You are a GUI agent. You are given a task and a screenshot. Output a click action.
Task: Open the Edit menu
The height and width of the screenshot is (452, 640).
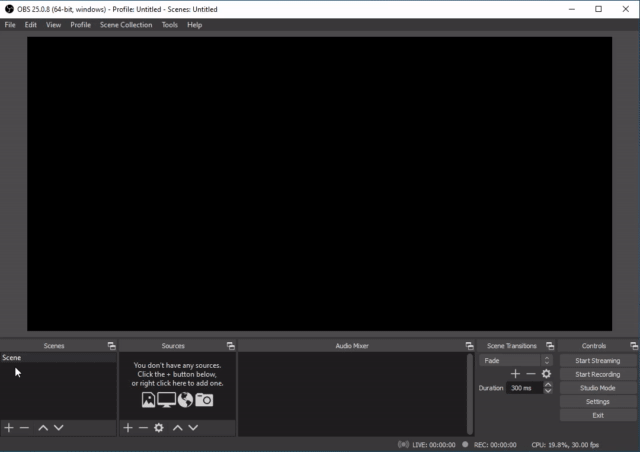pyautogui.click(x=31, y=25)
